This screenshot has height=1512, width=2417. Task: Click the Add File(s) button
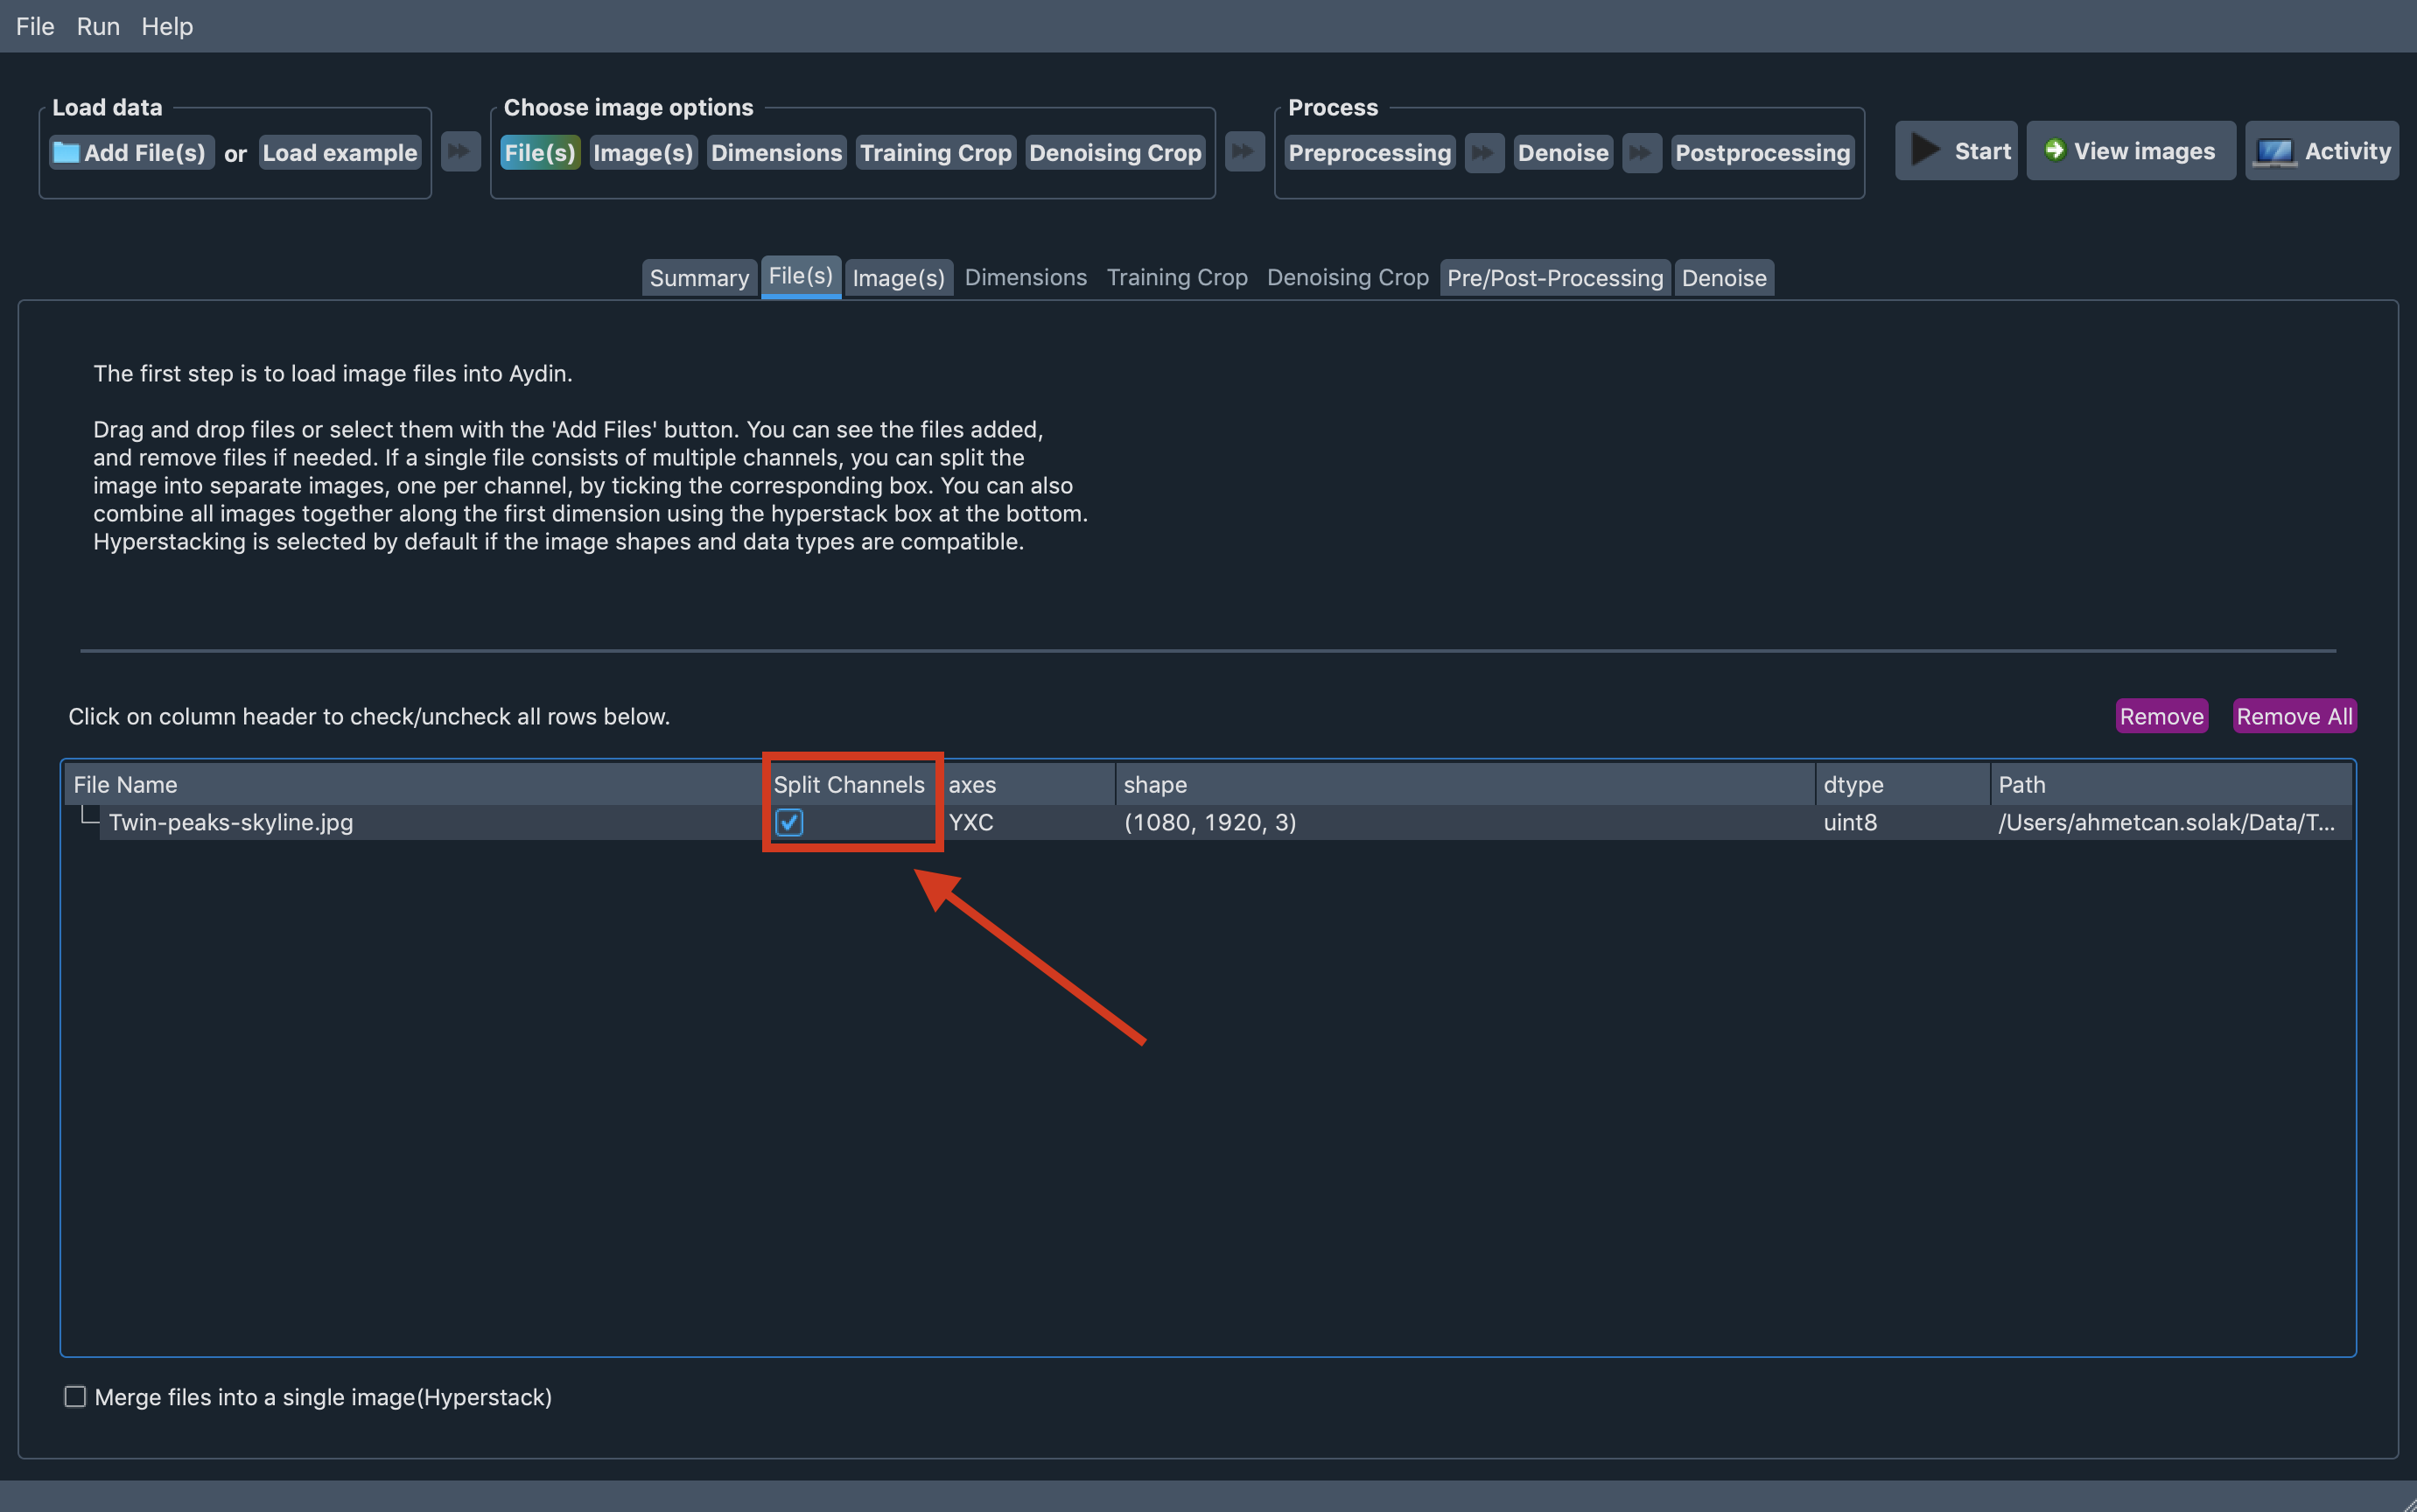[x=131, y=152]
